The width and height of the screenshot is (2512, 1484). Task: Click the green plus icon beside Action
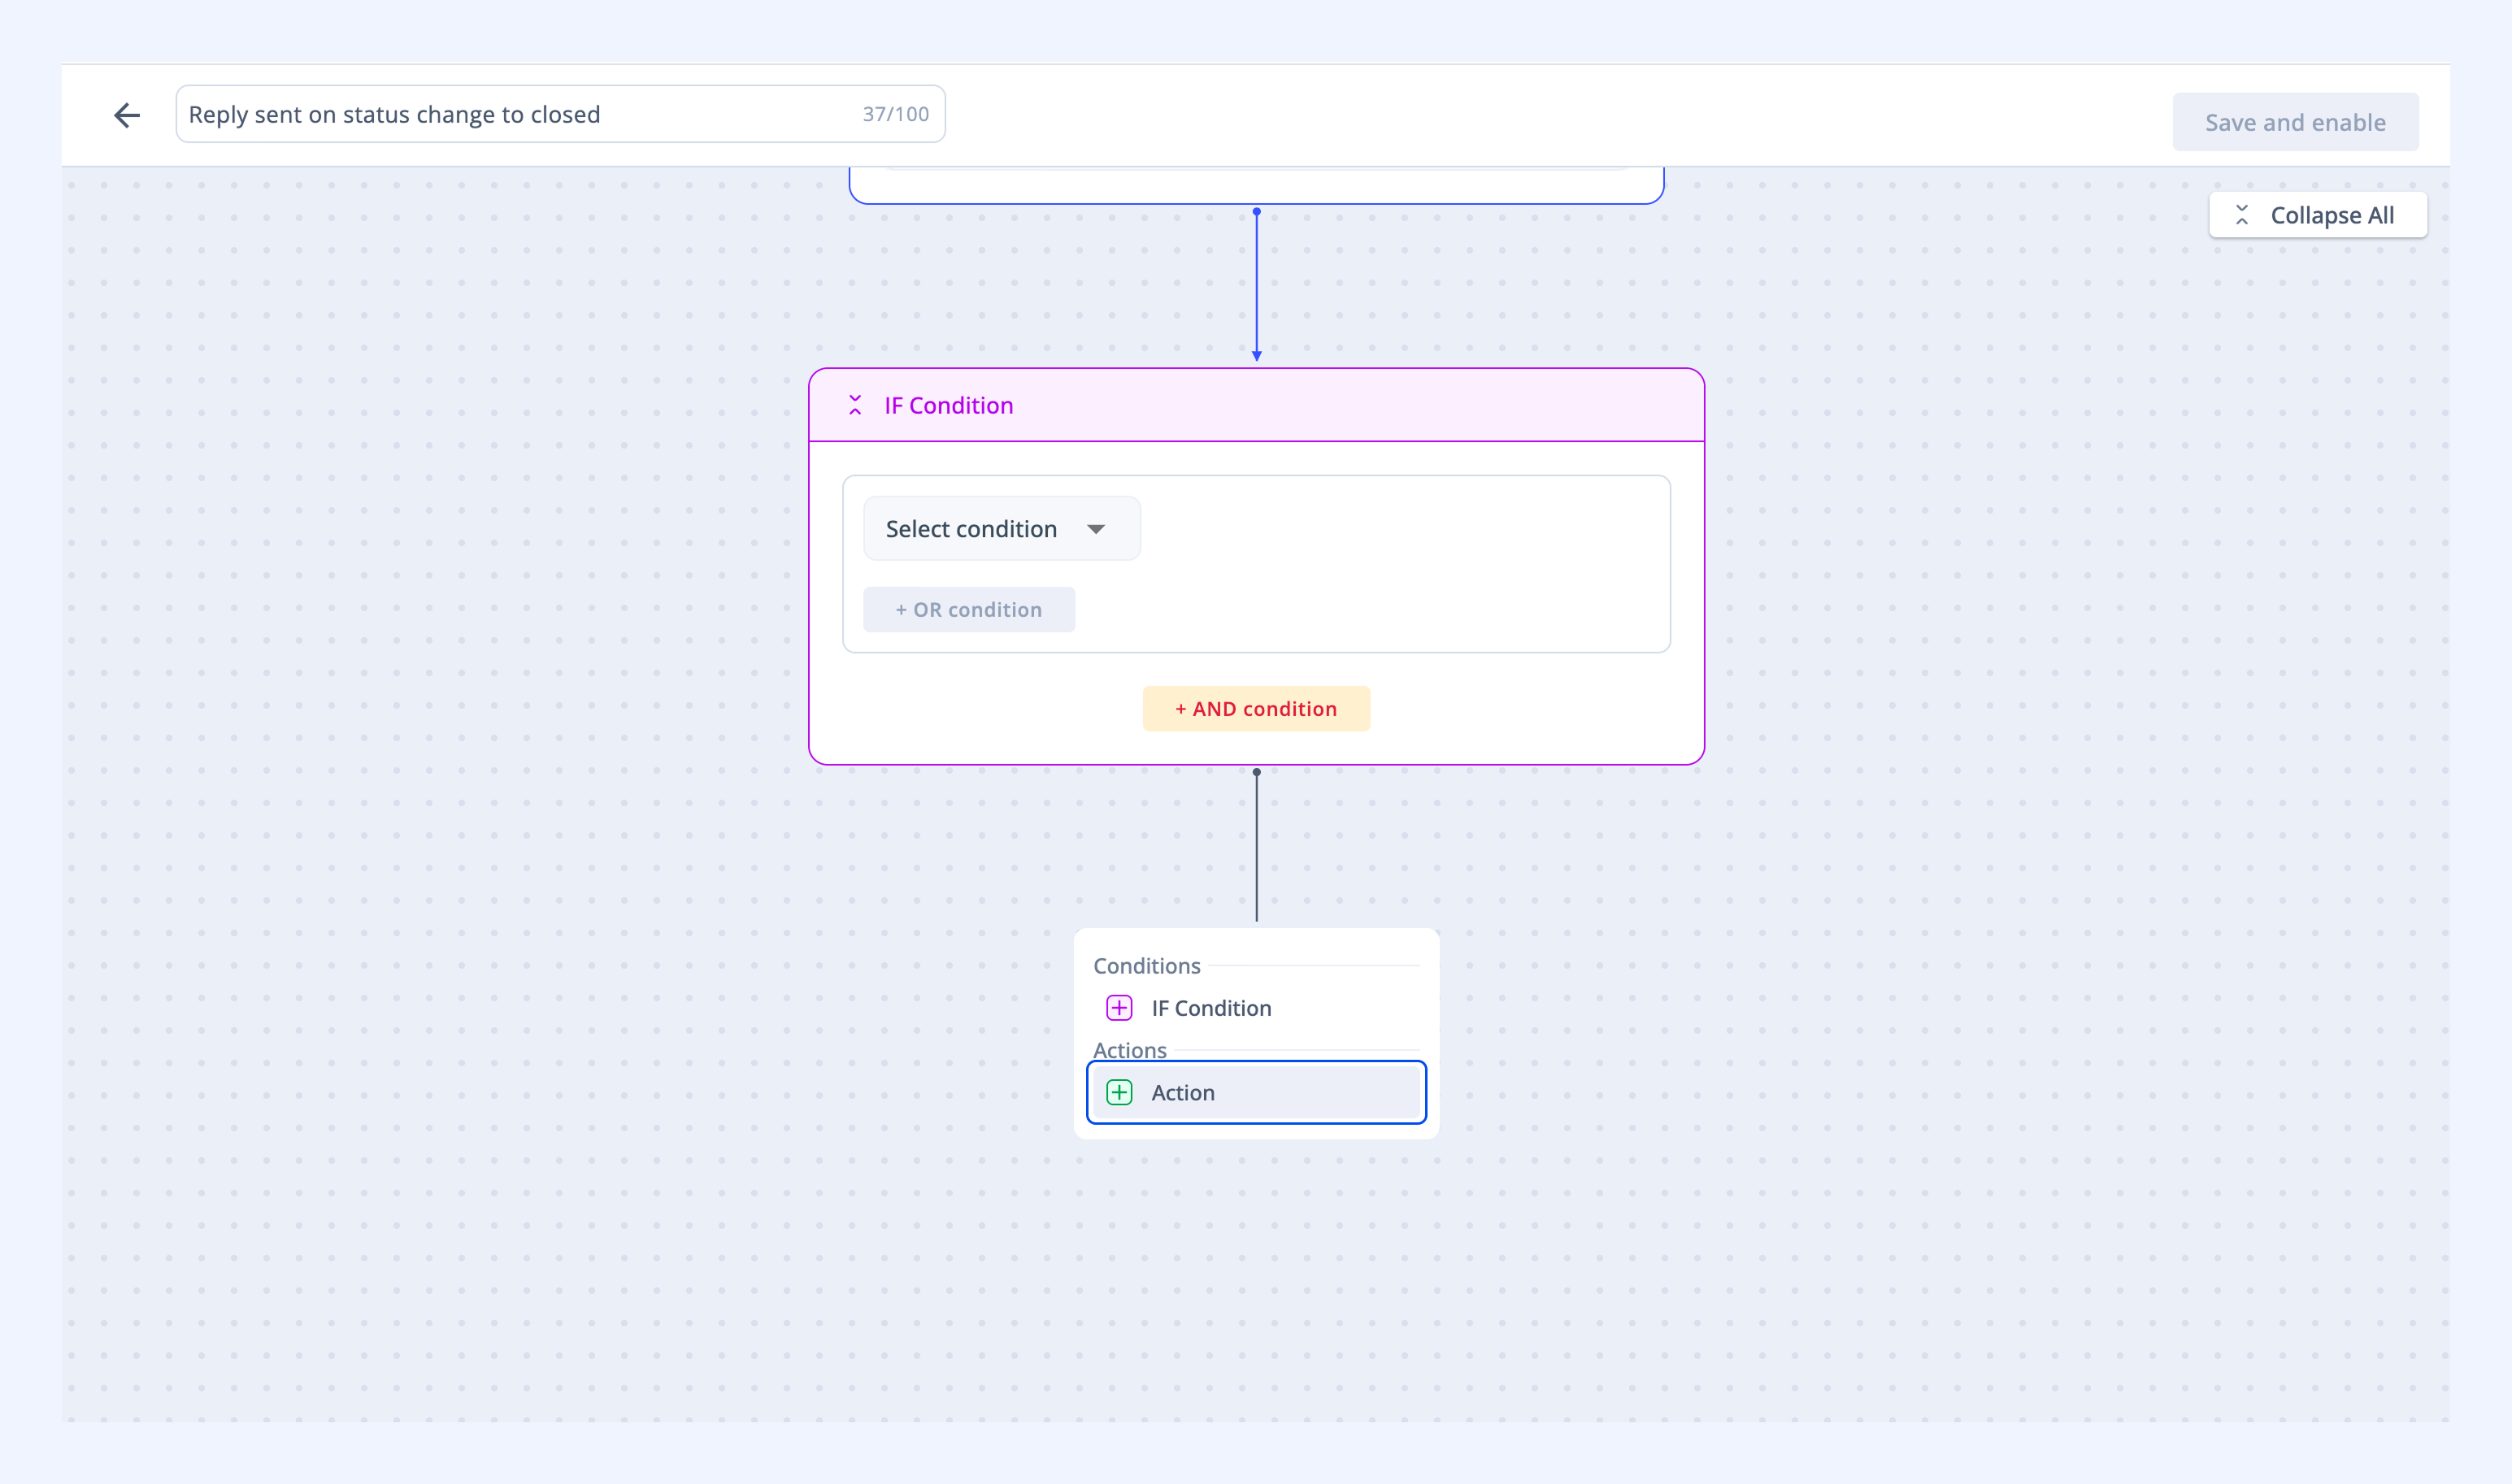pos(1119,1092)
